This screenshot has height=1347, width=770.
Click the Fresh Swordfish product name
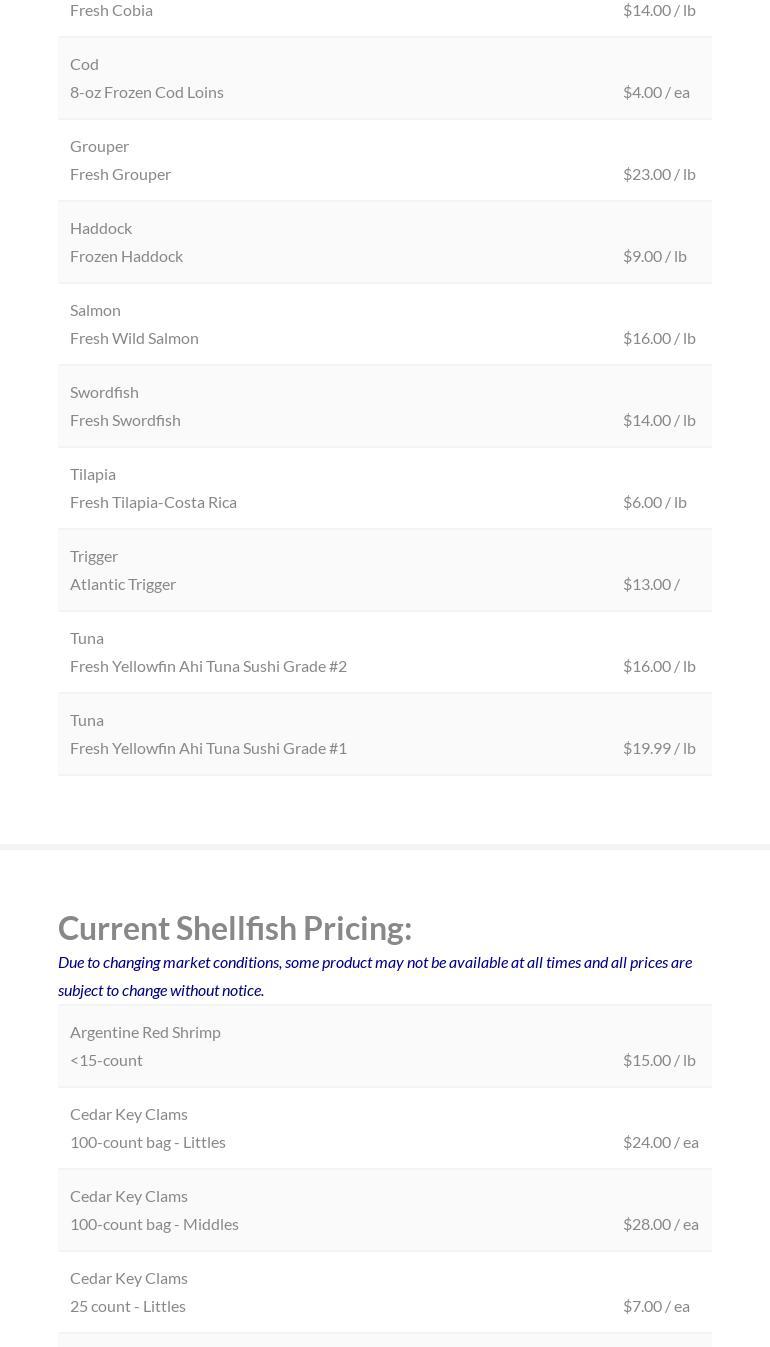125,420
